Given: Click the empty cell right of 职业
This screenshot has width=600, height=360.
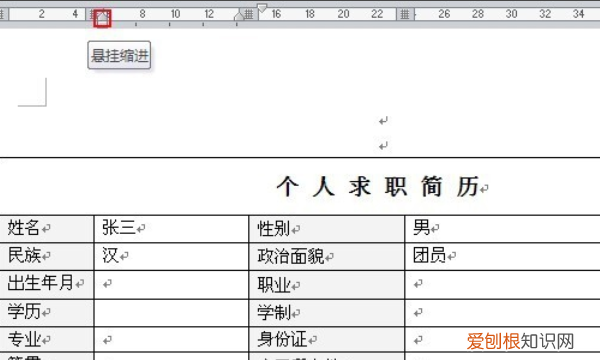Looking at the screenshot, I should [x=502, y=285].
